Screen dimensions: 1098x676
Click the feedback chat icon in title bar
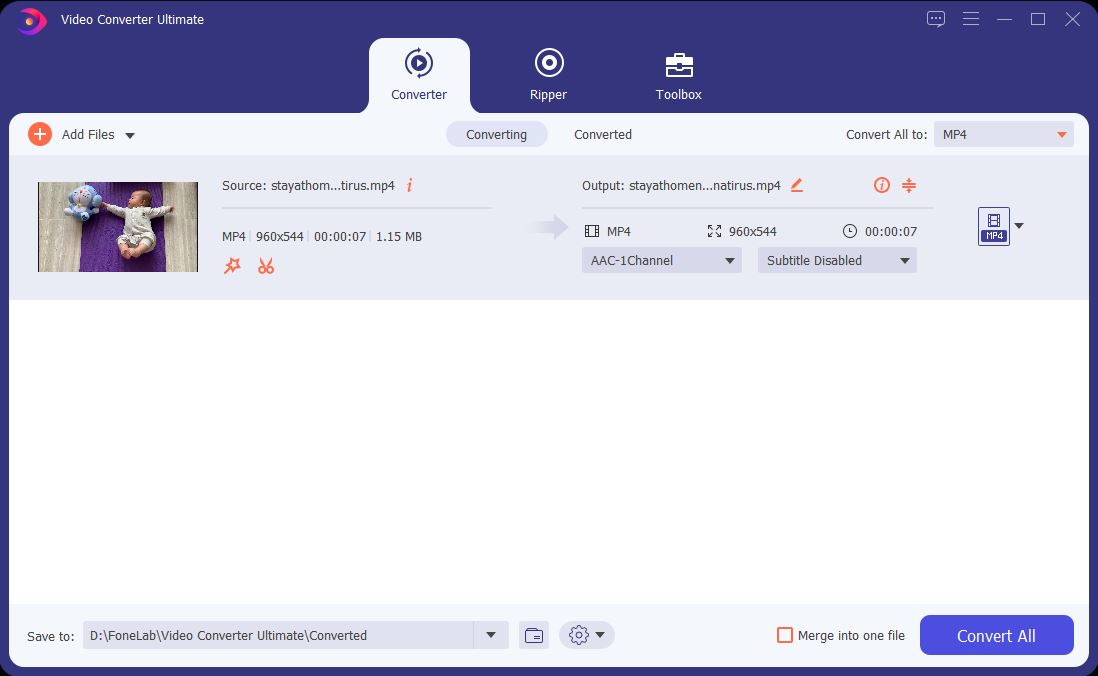coord(936,19)
